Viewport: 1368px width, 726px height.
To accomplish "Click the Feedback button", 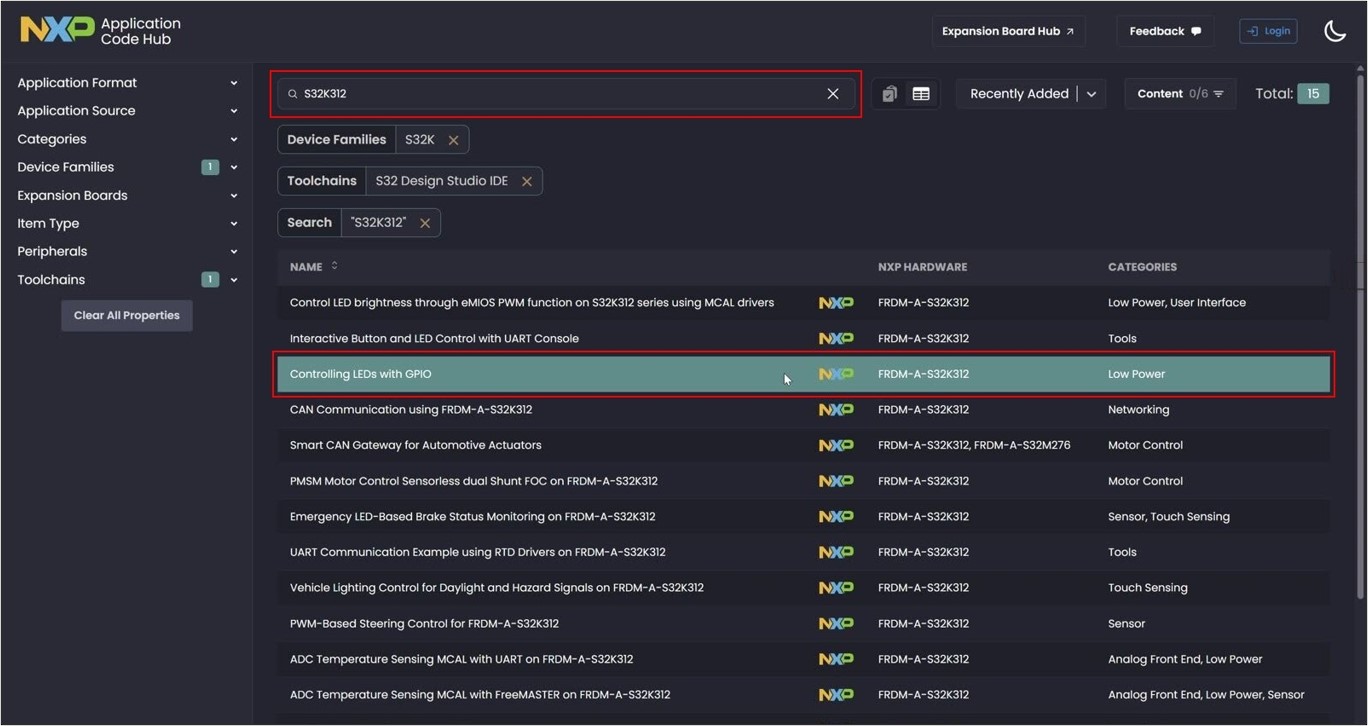I will tap(1165, 31).
